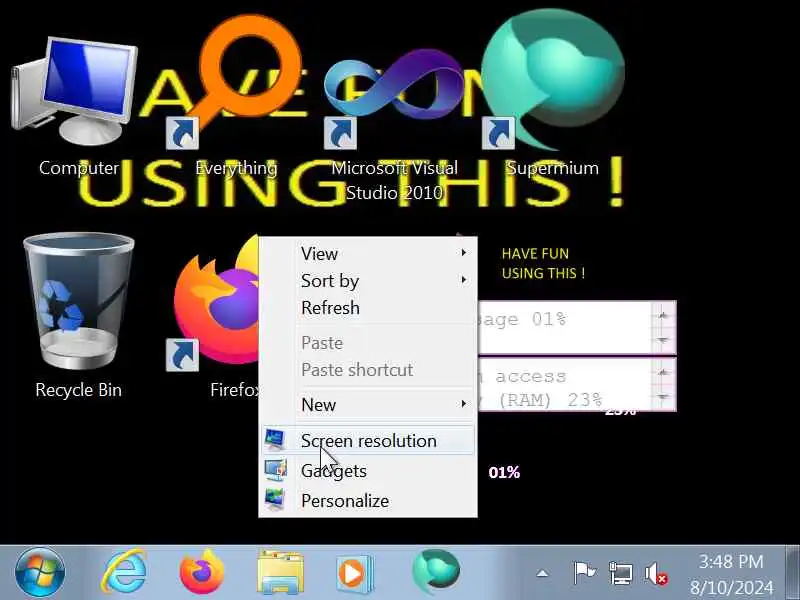Click the Personalize menu icon
Viewport: 800px width, 600px height.
coord(276,499)
